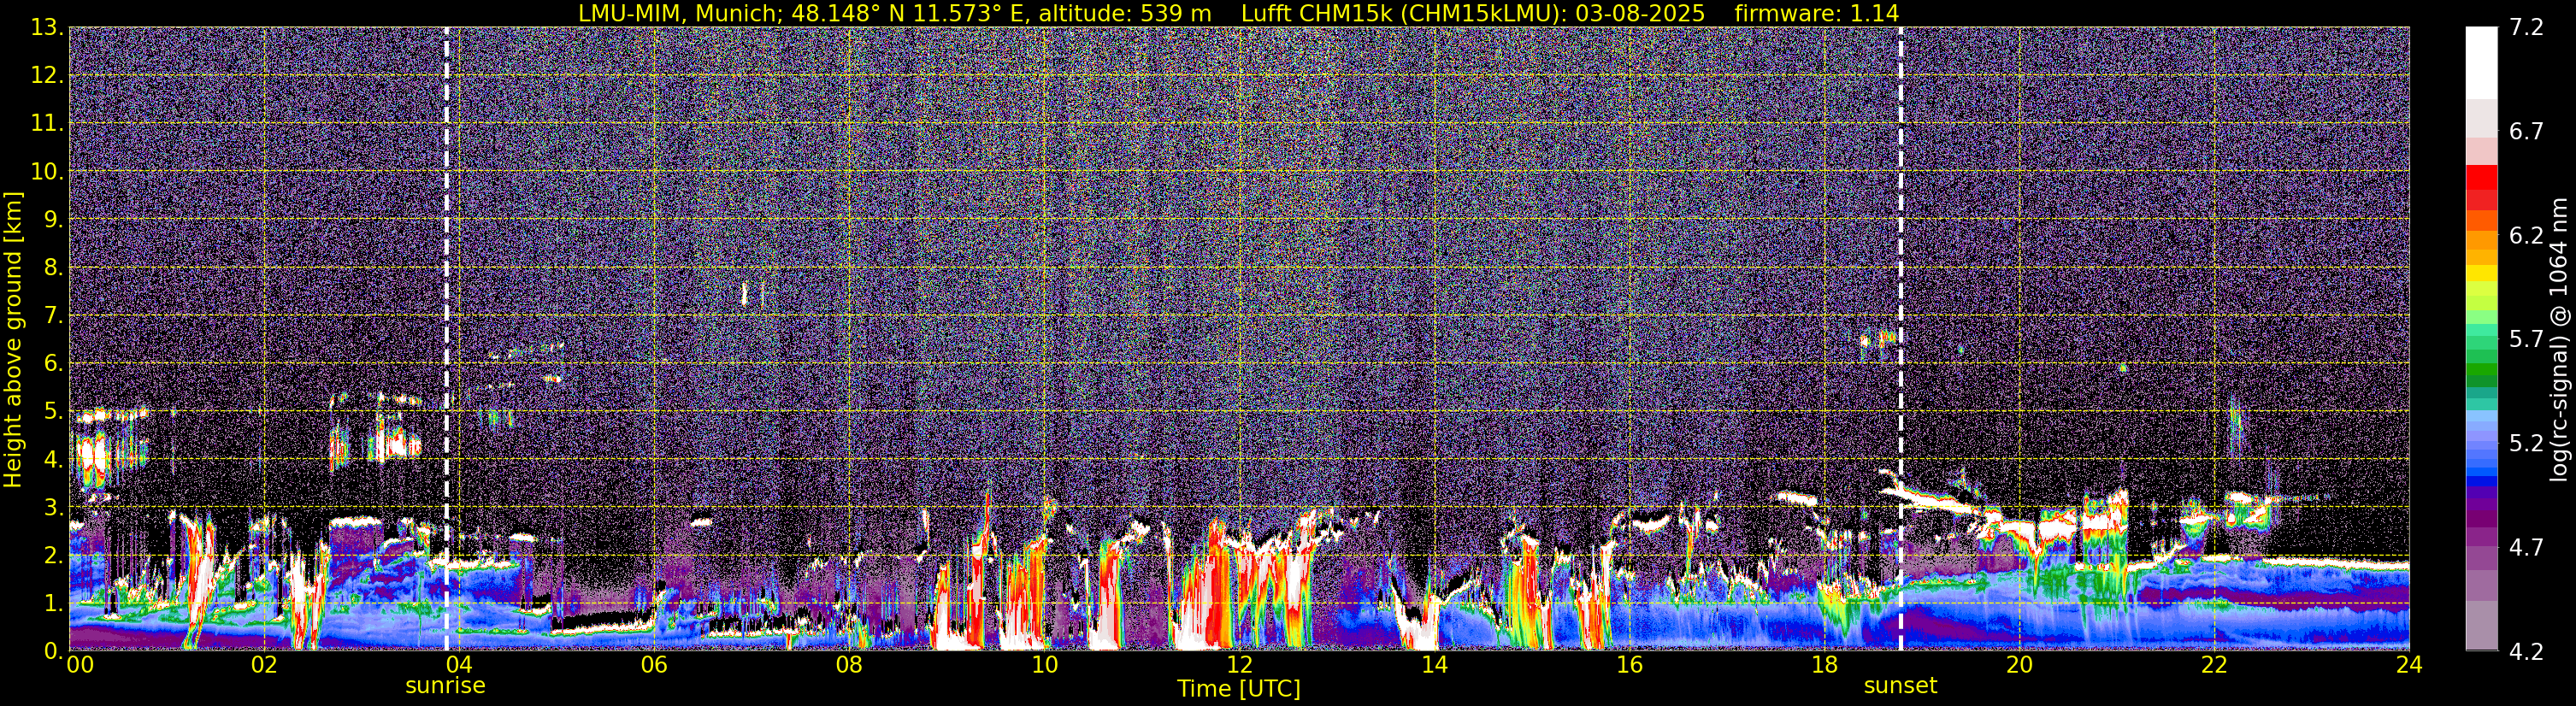Click the "02" time axis tick label
This screenshot has width=2576, height=706.
[264, 665]
